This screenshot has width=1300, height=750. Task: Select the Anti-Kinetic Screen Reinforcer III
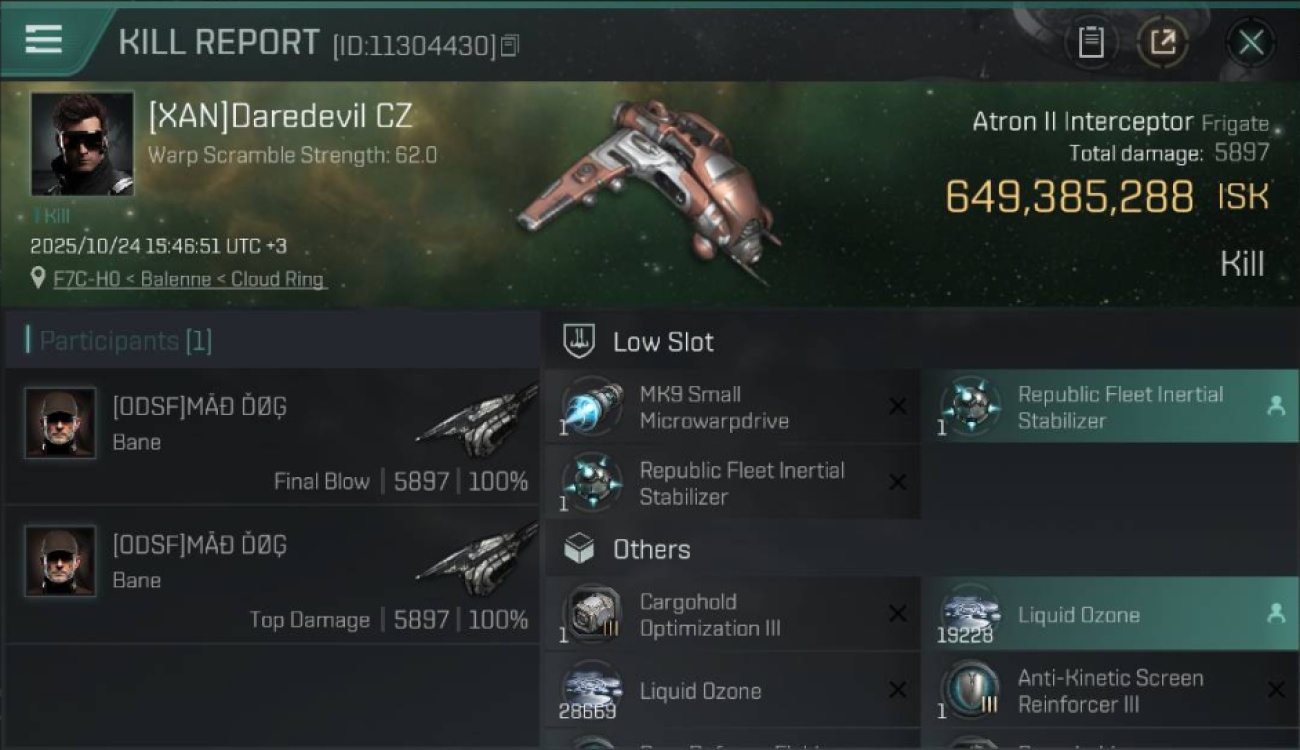click(x=1108, y=691)
